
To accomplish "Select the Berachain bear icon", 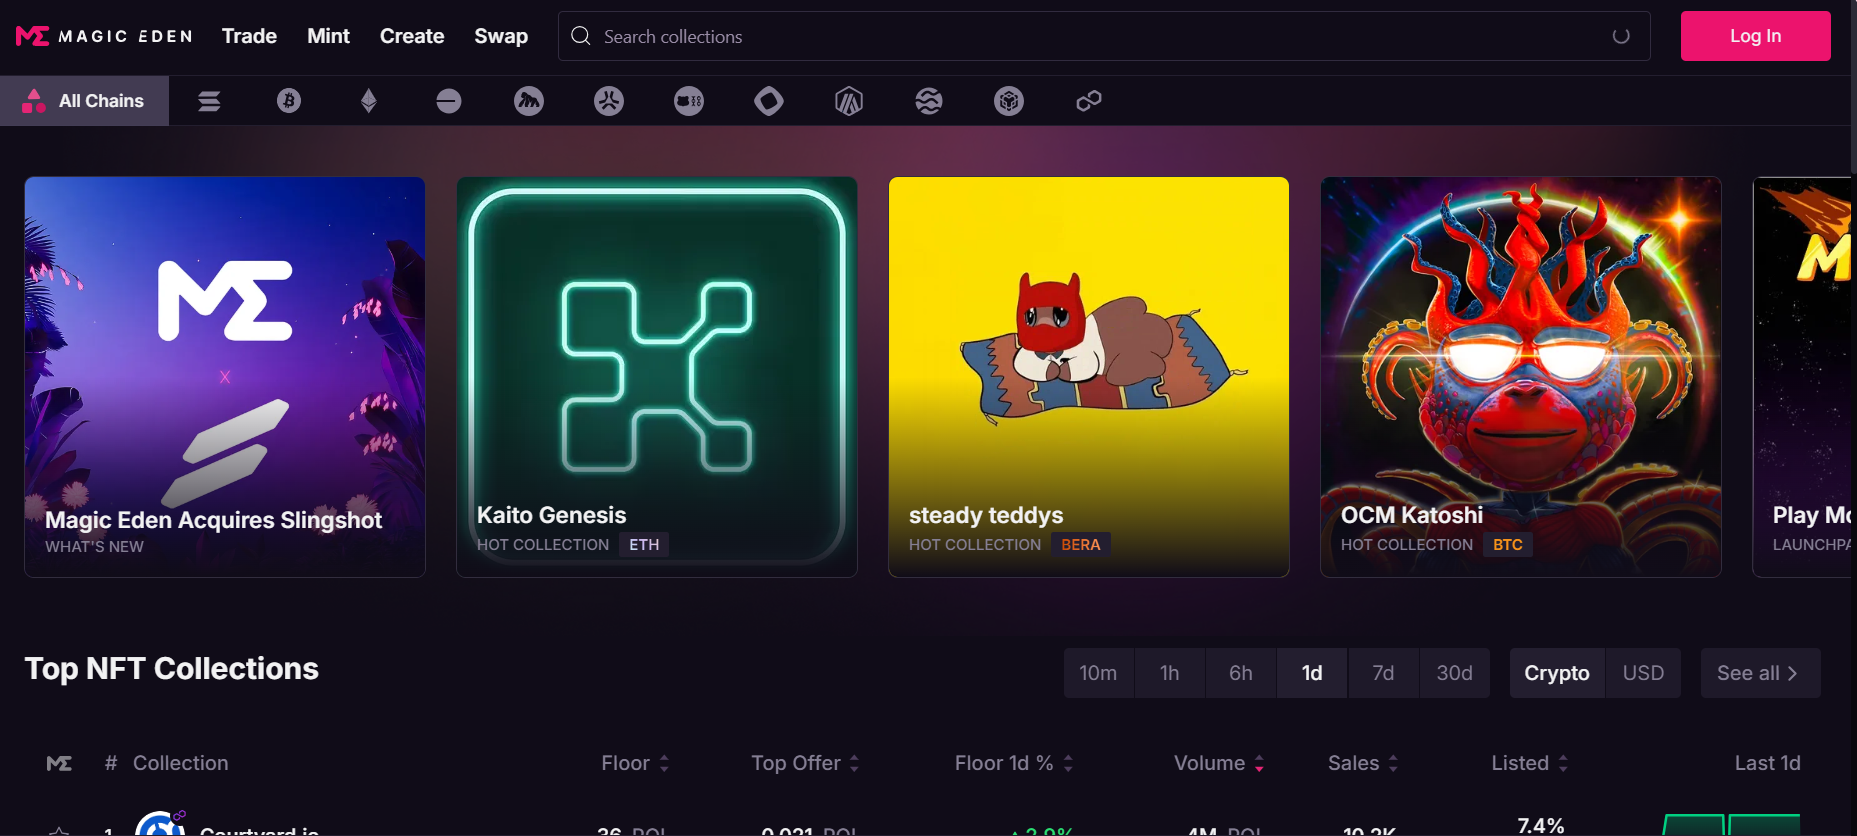I will point(689,101).
